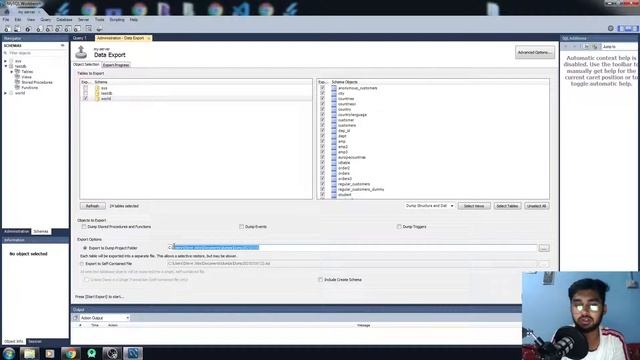Click the magnifier icon in schema filter
The height and width of the screenshot is (360, 640).
(6, 53)
